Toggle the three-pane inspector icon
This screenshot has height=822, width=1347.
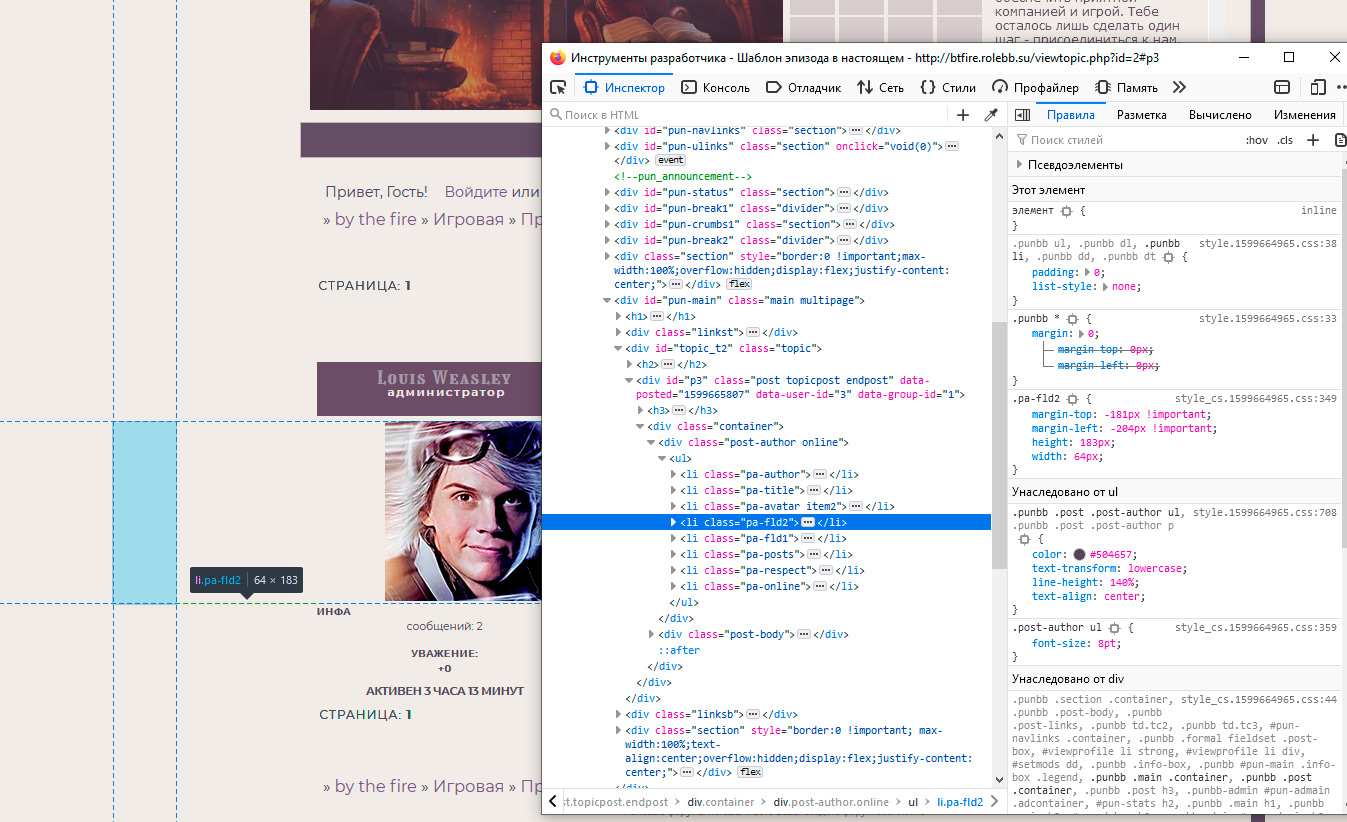tap(1021, 115)
